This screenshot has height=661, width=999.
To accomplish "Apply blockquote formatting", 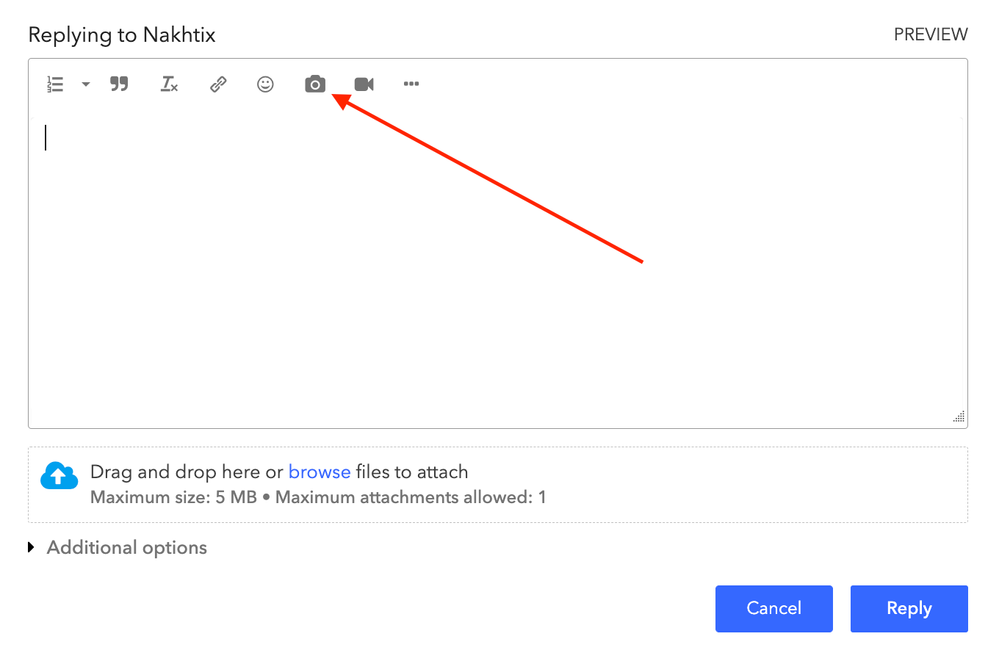I will coord(119,84).
